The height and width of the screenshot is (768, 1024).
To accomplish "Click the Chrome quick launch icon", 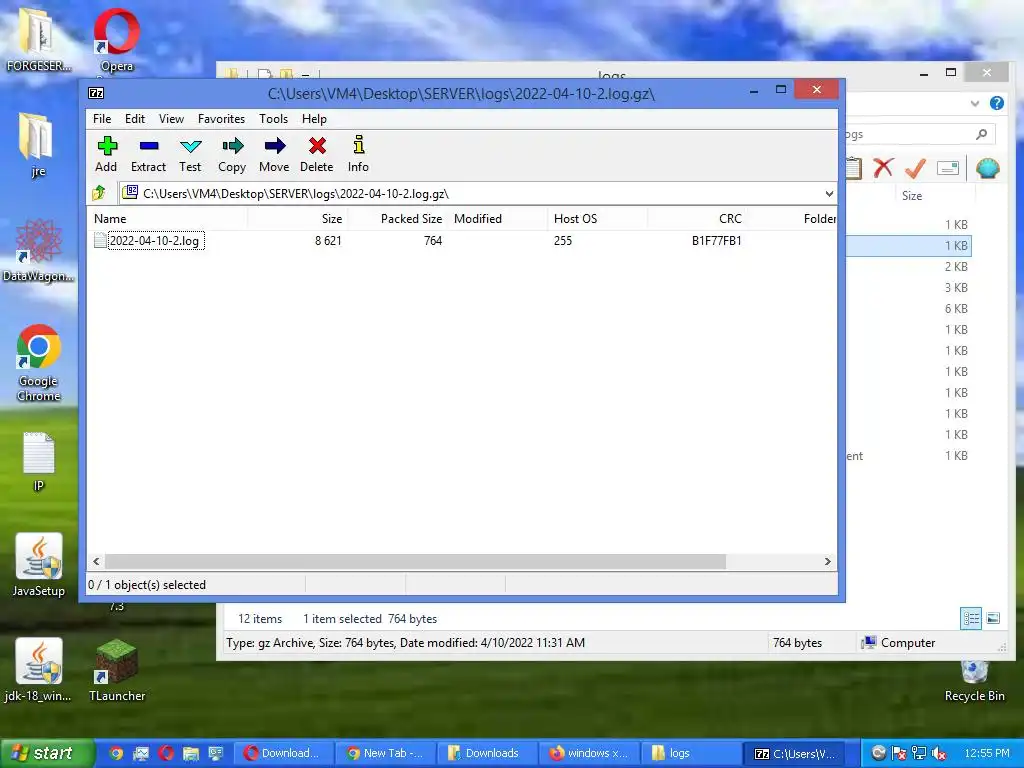I will [x=116, y=754].
